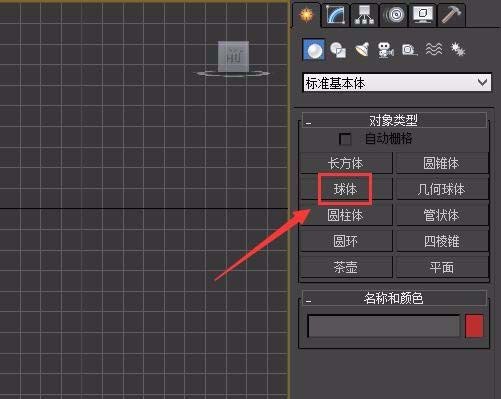Switch to the Modify panel tab

point(336,15)
